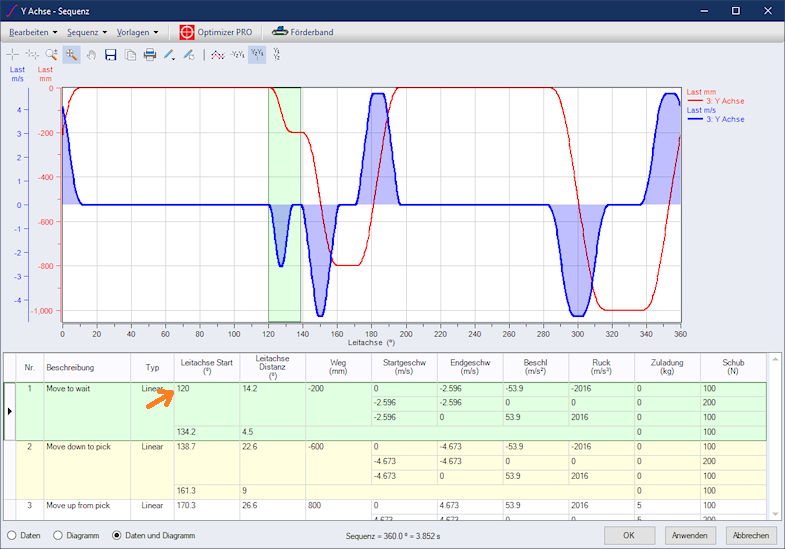Open the Bearbeiten dropdown menu
785x549 pixels.
32,32
